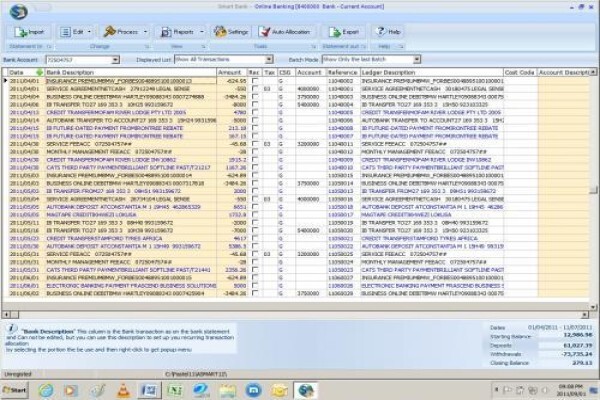Run Auto Allocation from the toolbar
The height and width of the screenshot is (400, 600).
click(x=285, y=32)
